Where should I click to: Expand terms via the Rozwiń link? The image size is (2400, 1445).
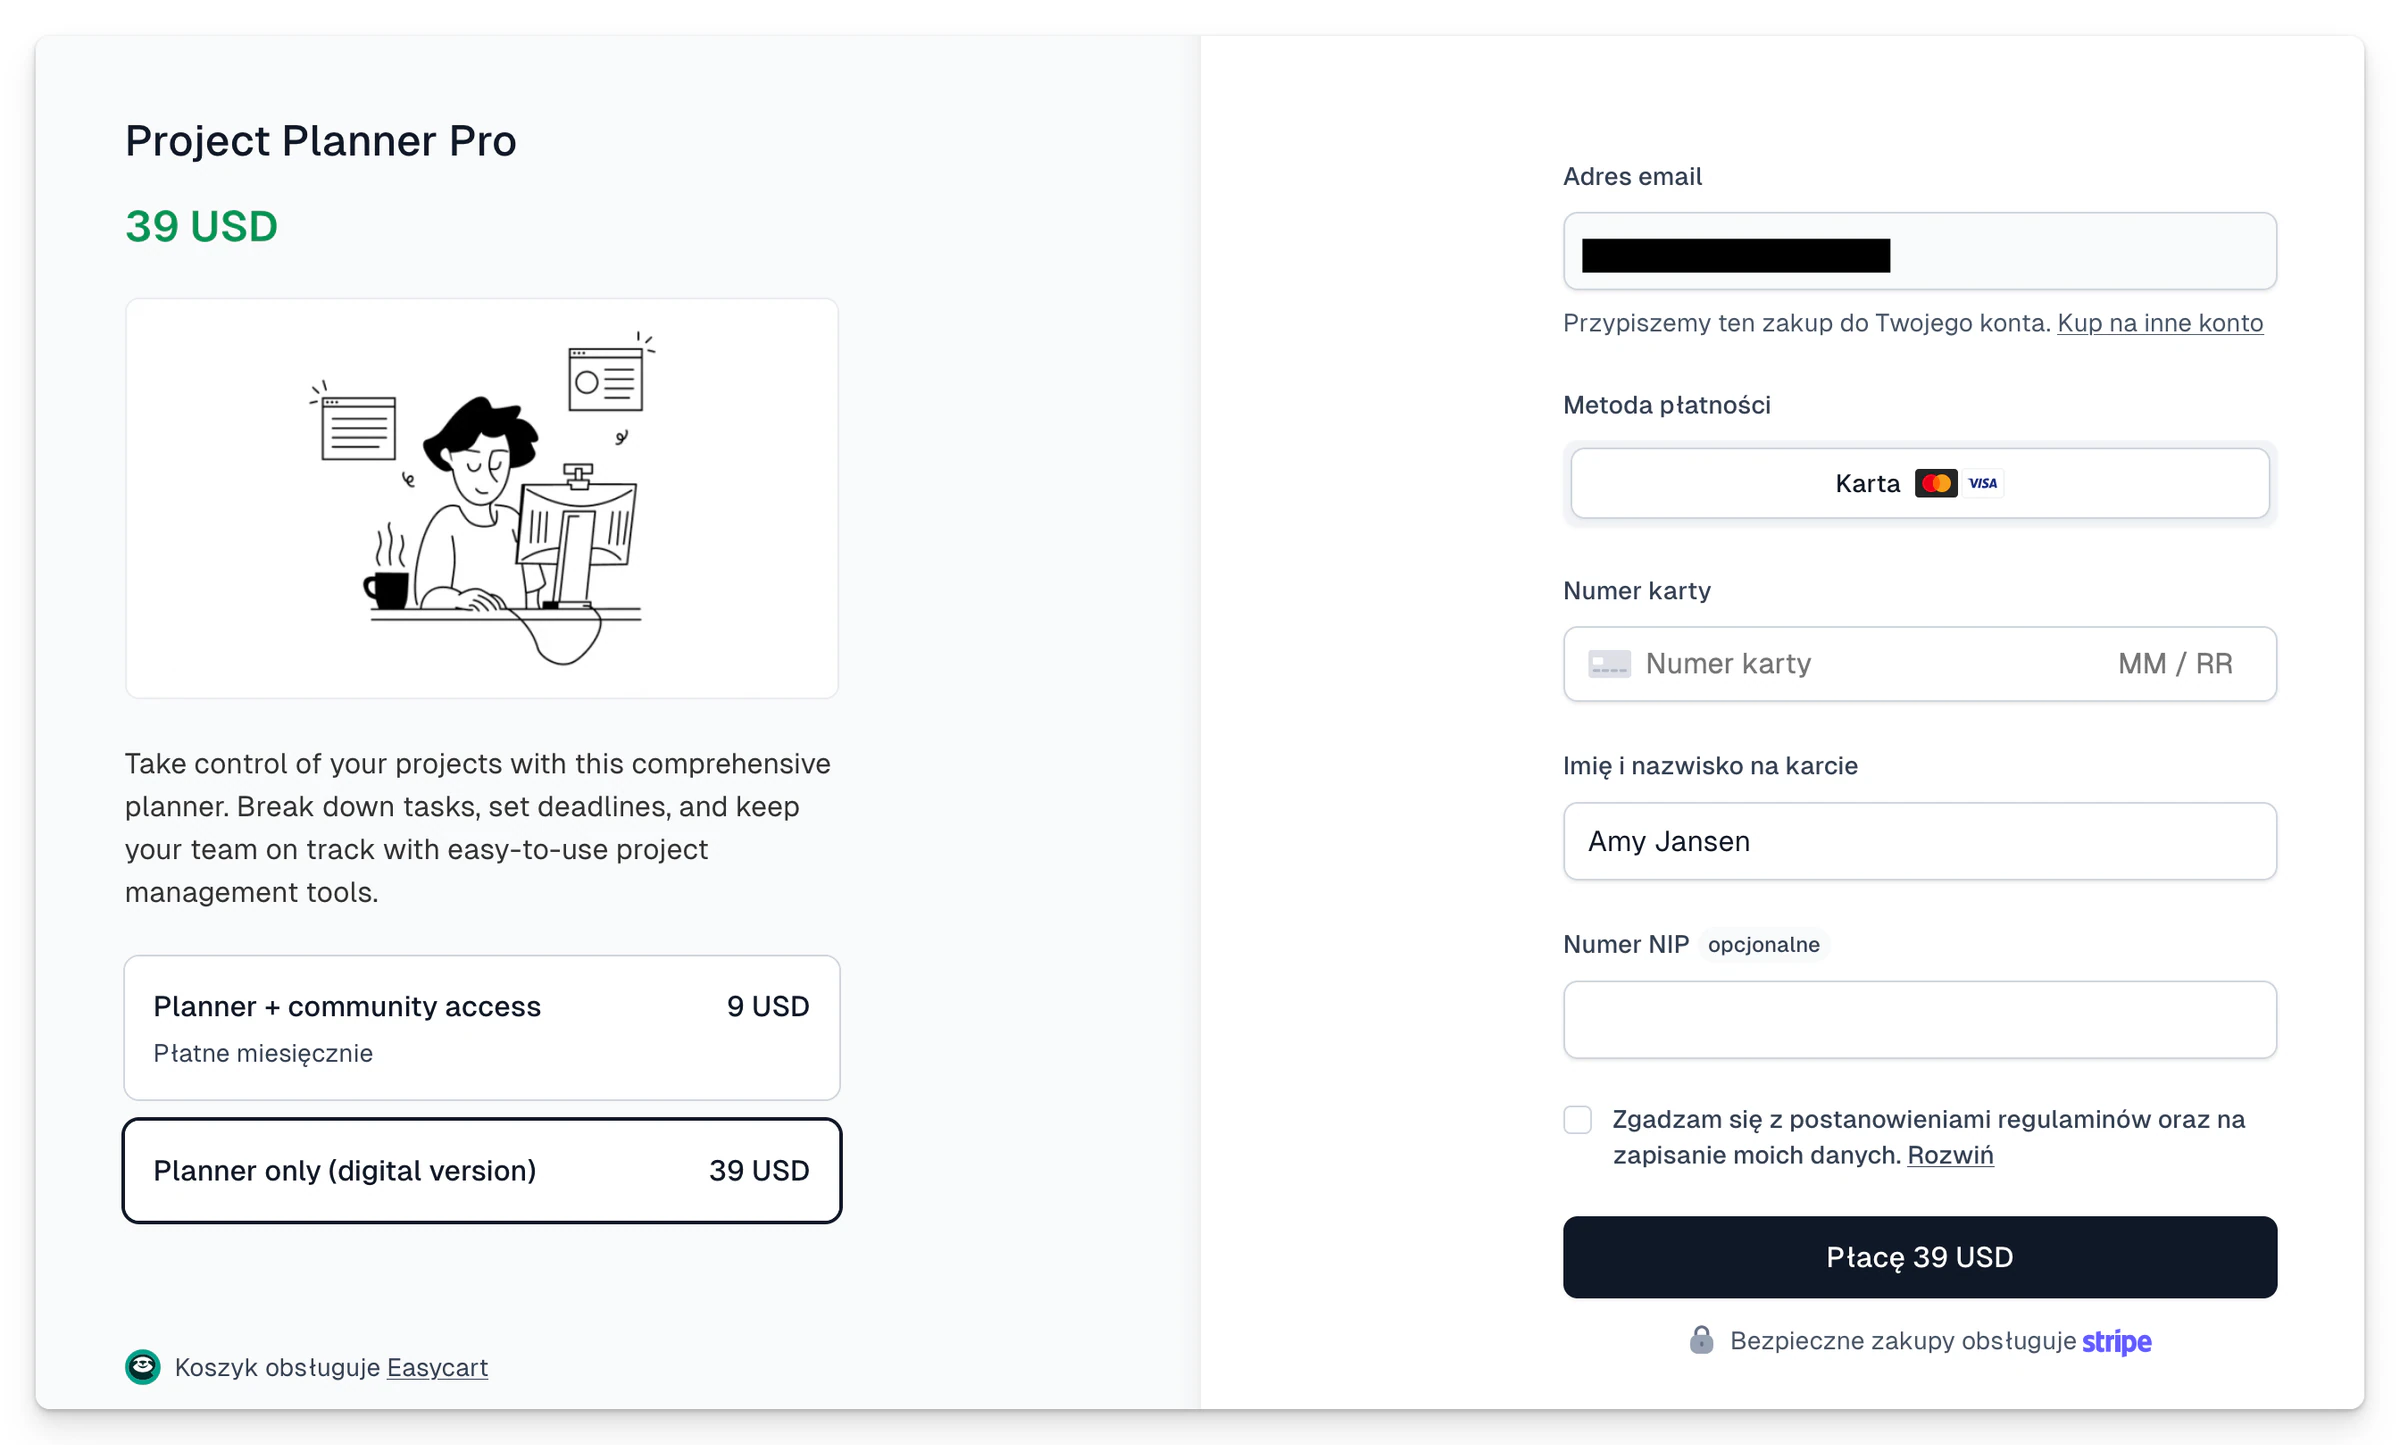(x=1950, y=1155)
